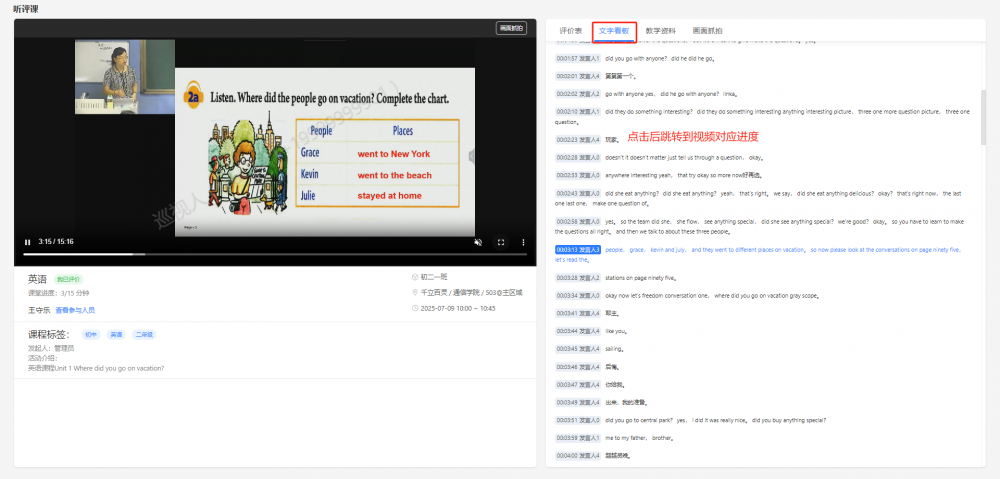Enter fullscreen video mode
The height and width of the screenshot is (479, 1000).
tap(501, 242)
